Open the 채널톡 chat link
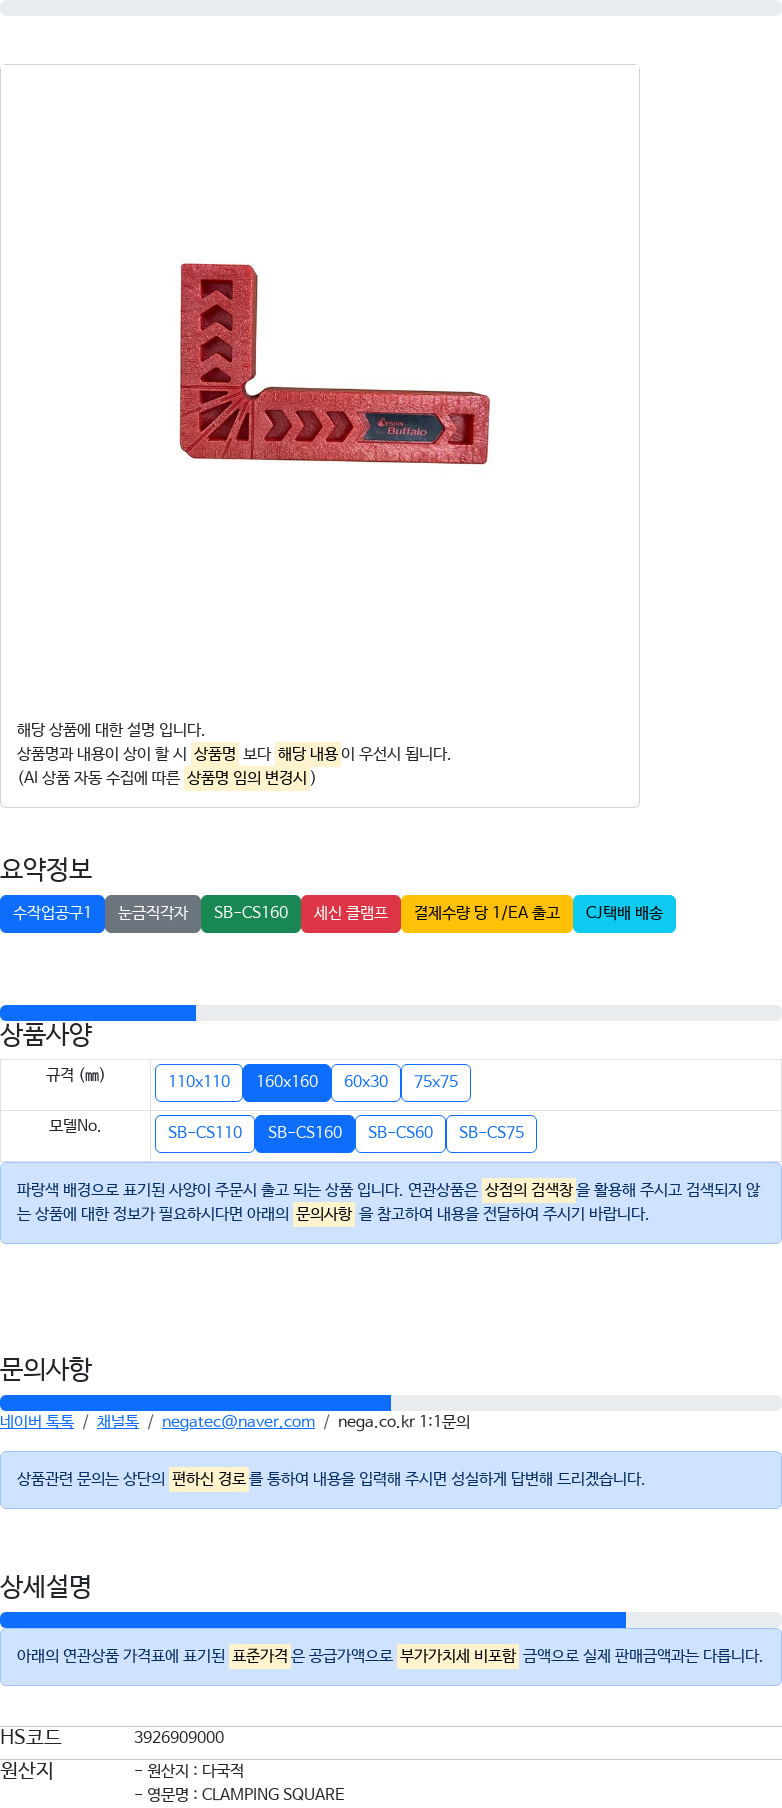Image resolution: width=782 pixels, height=1808 pixels. tap(118, 1422)
